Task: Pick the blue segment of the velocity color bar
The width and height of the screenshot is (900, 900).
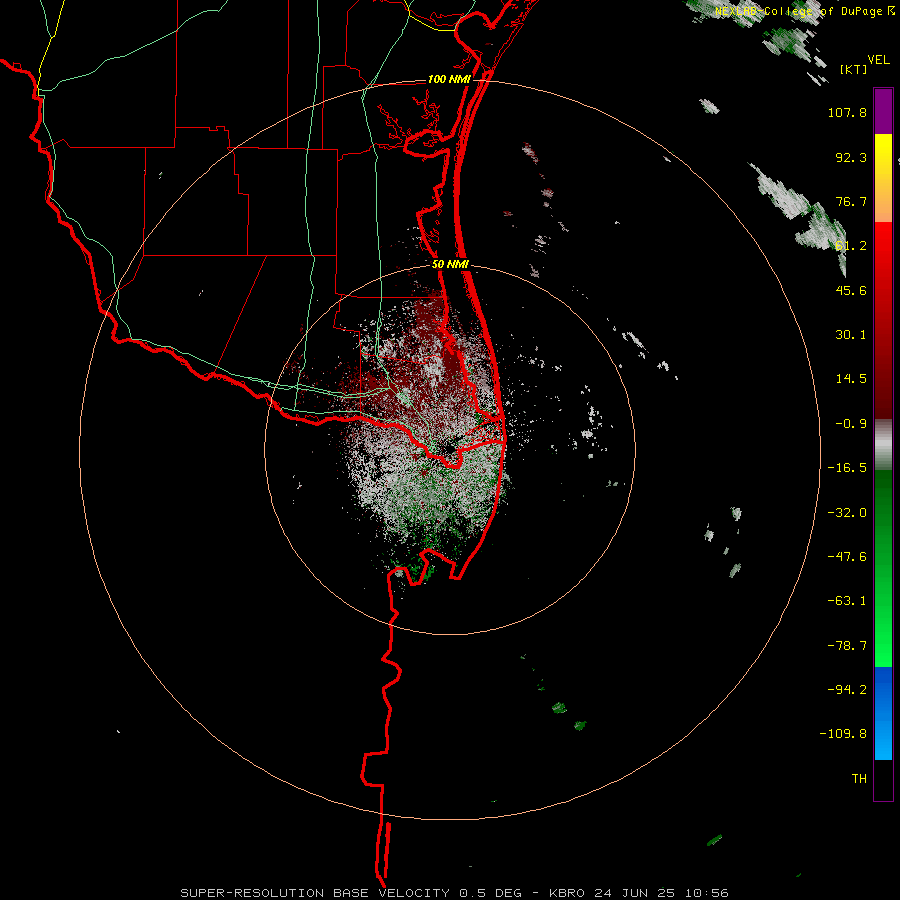Action: point(883,713)
